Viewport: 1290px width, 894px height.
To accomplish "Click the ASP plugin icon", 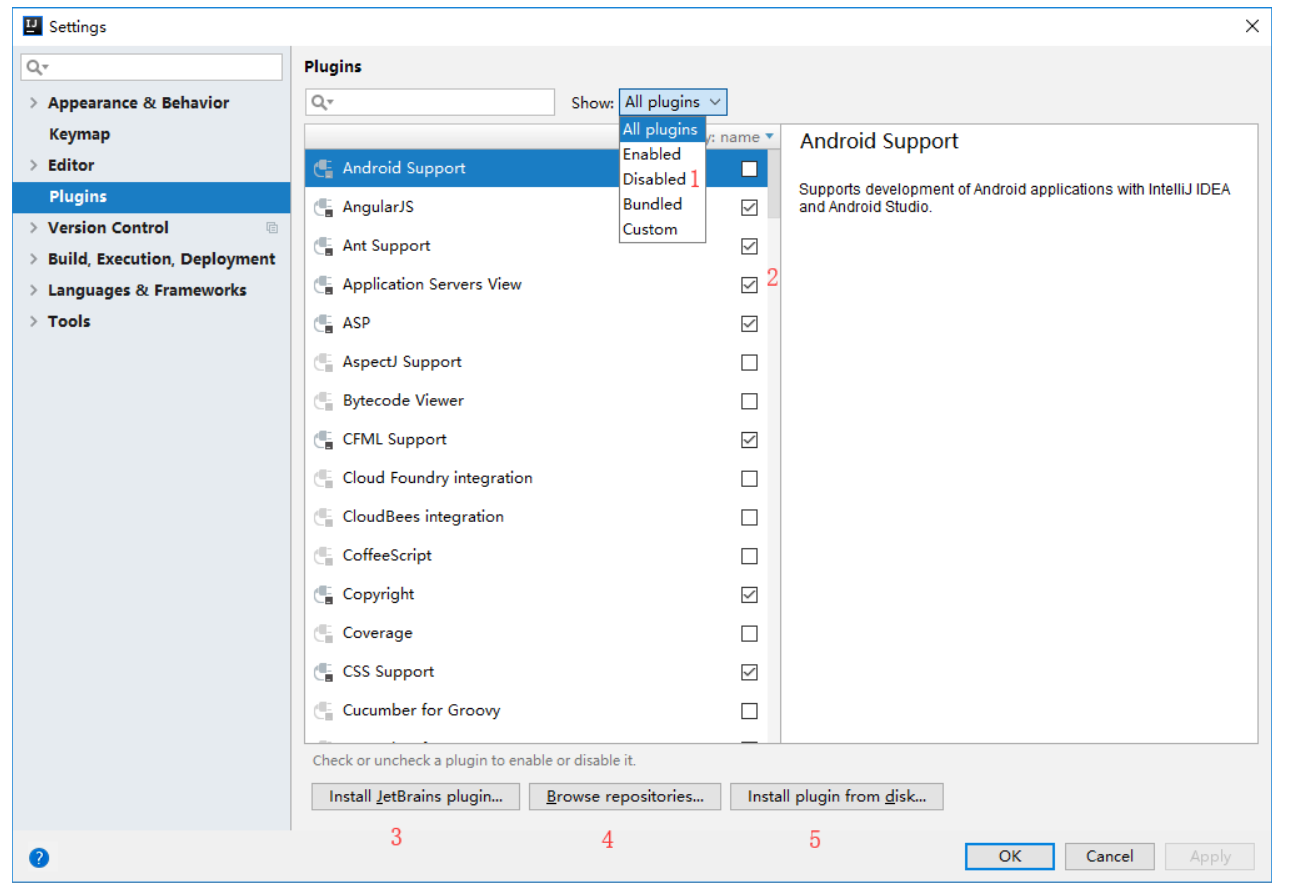I will tap(323, 323).
